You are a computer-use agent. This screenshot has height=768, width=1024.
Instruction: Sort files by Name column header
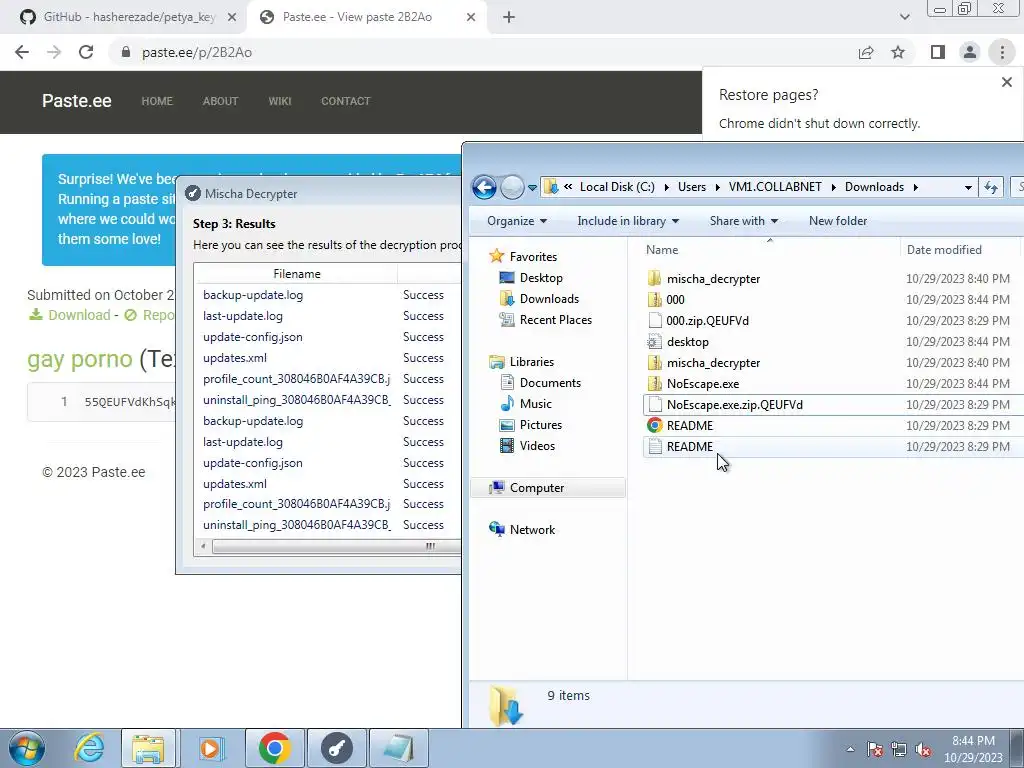coord(662,249)
